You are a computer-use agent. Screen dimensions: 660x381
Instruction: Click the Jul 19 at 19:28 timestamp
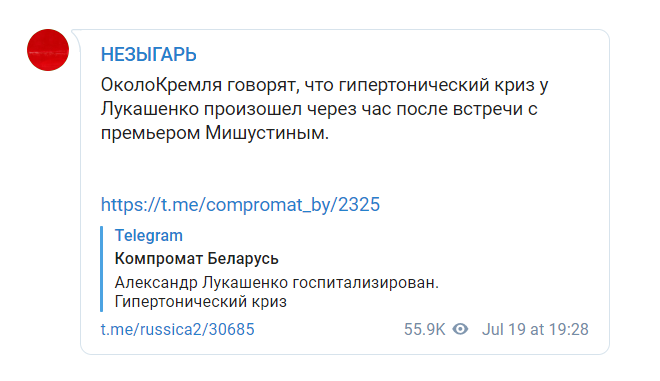[x=535, y=329]
